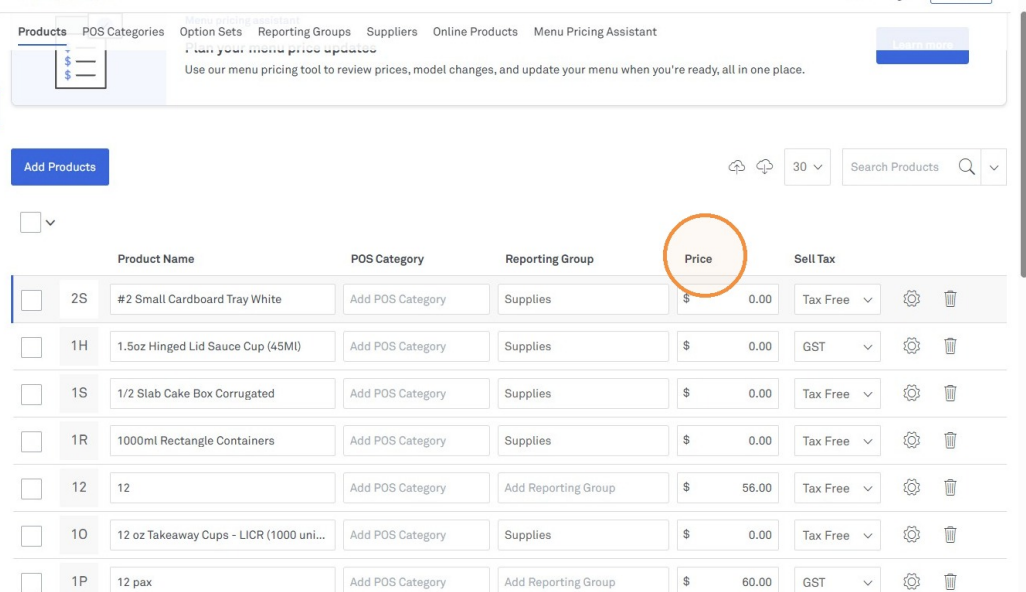Viewport: 1026px width, 592px height.
Task: Go to the Reporting Groups tab
Action: click(x=304, y=31)
